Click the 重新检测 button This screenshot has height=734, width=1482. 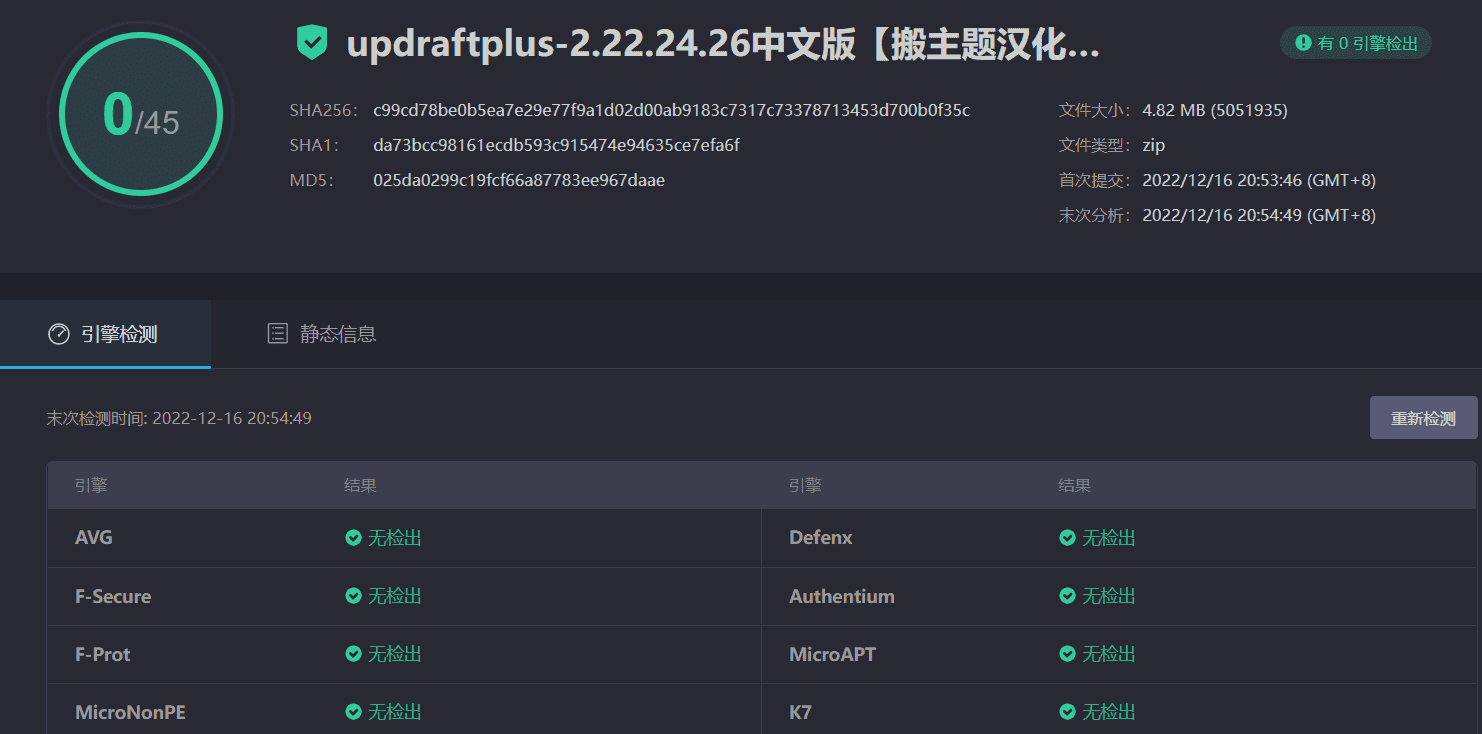click(x=1423, y=418)
